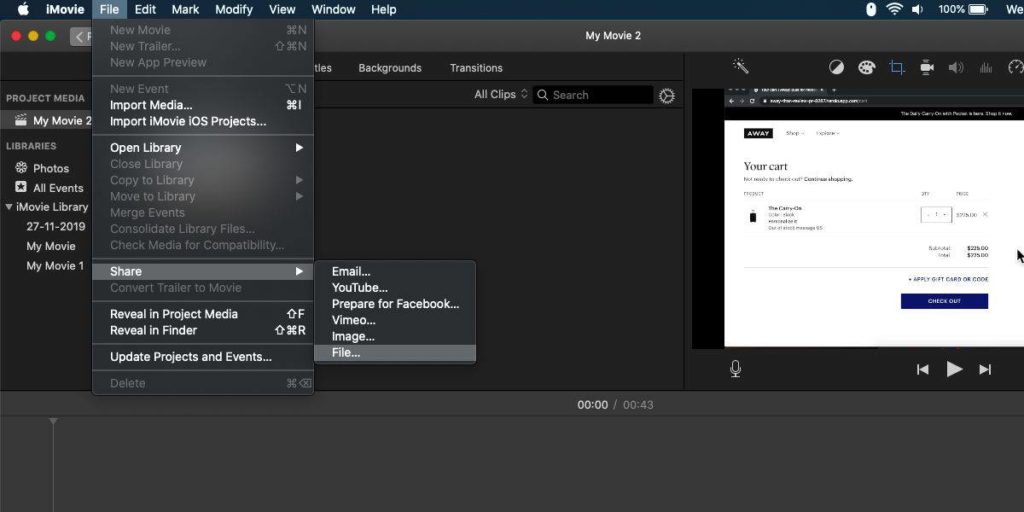Select All Events in the Libraries sidebar
The height and width of the screenshot is (512, 1024).
58,188
